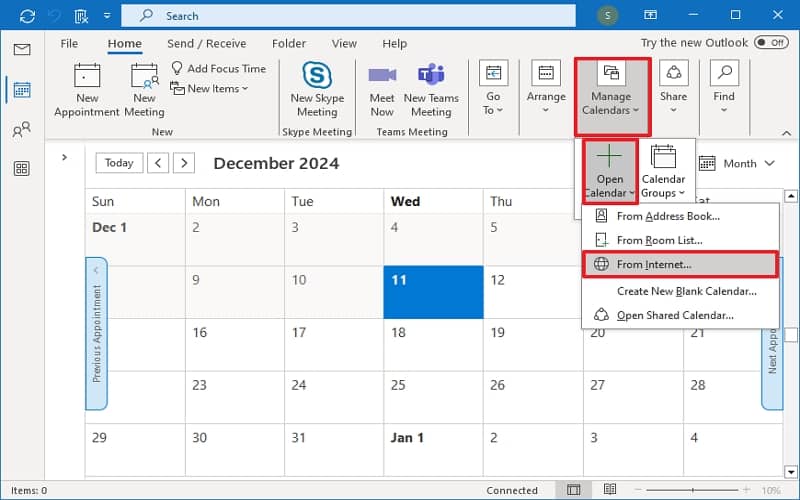Viewport: 800px width, 500px height.
Task: Choose From Internet menu item
Action: tap(680, 264)
